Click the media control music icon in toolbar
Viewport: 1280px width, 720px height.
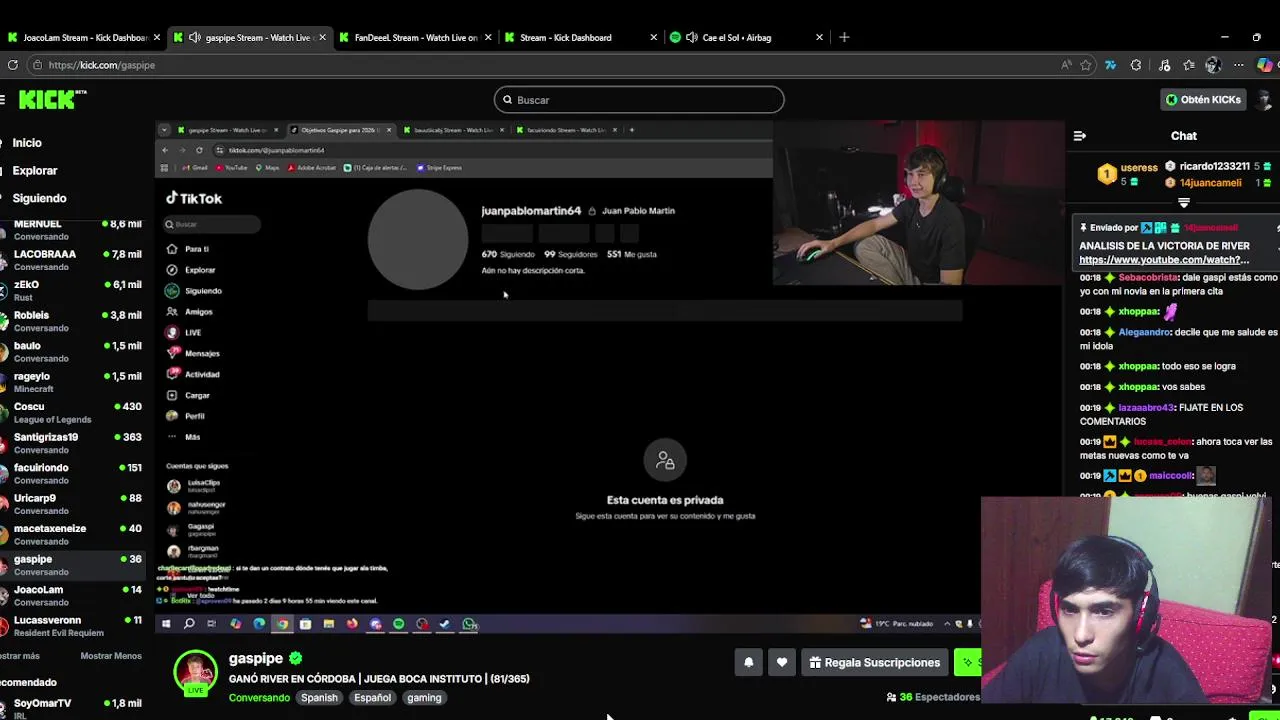[1164, 65]
